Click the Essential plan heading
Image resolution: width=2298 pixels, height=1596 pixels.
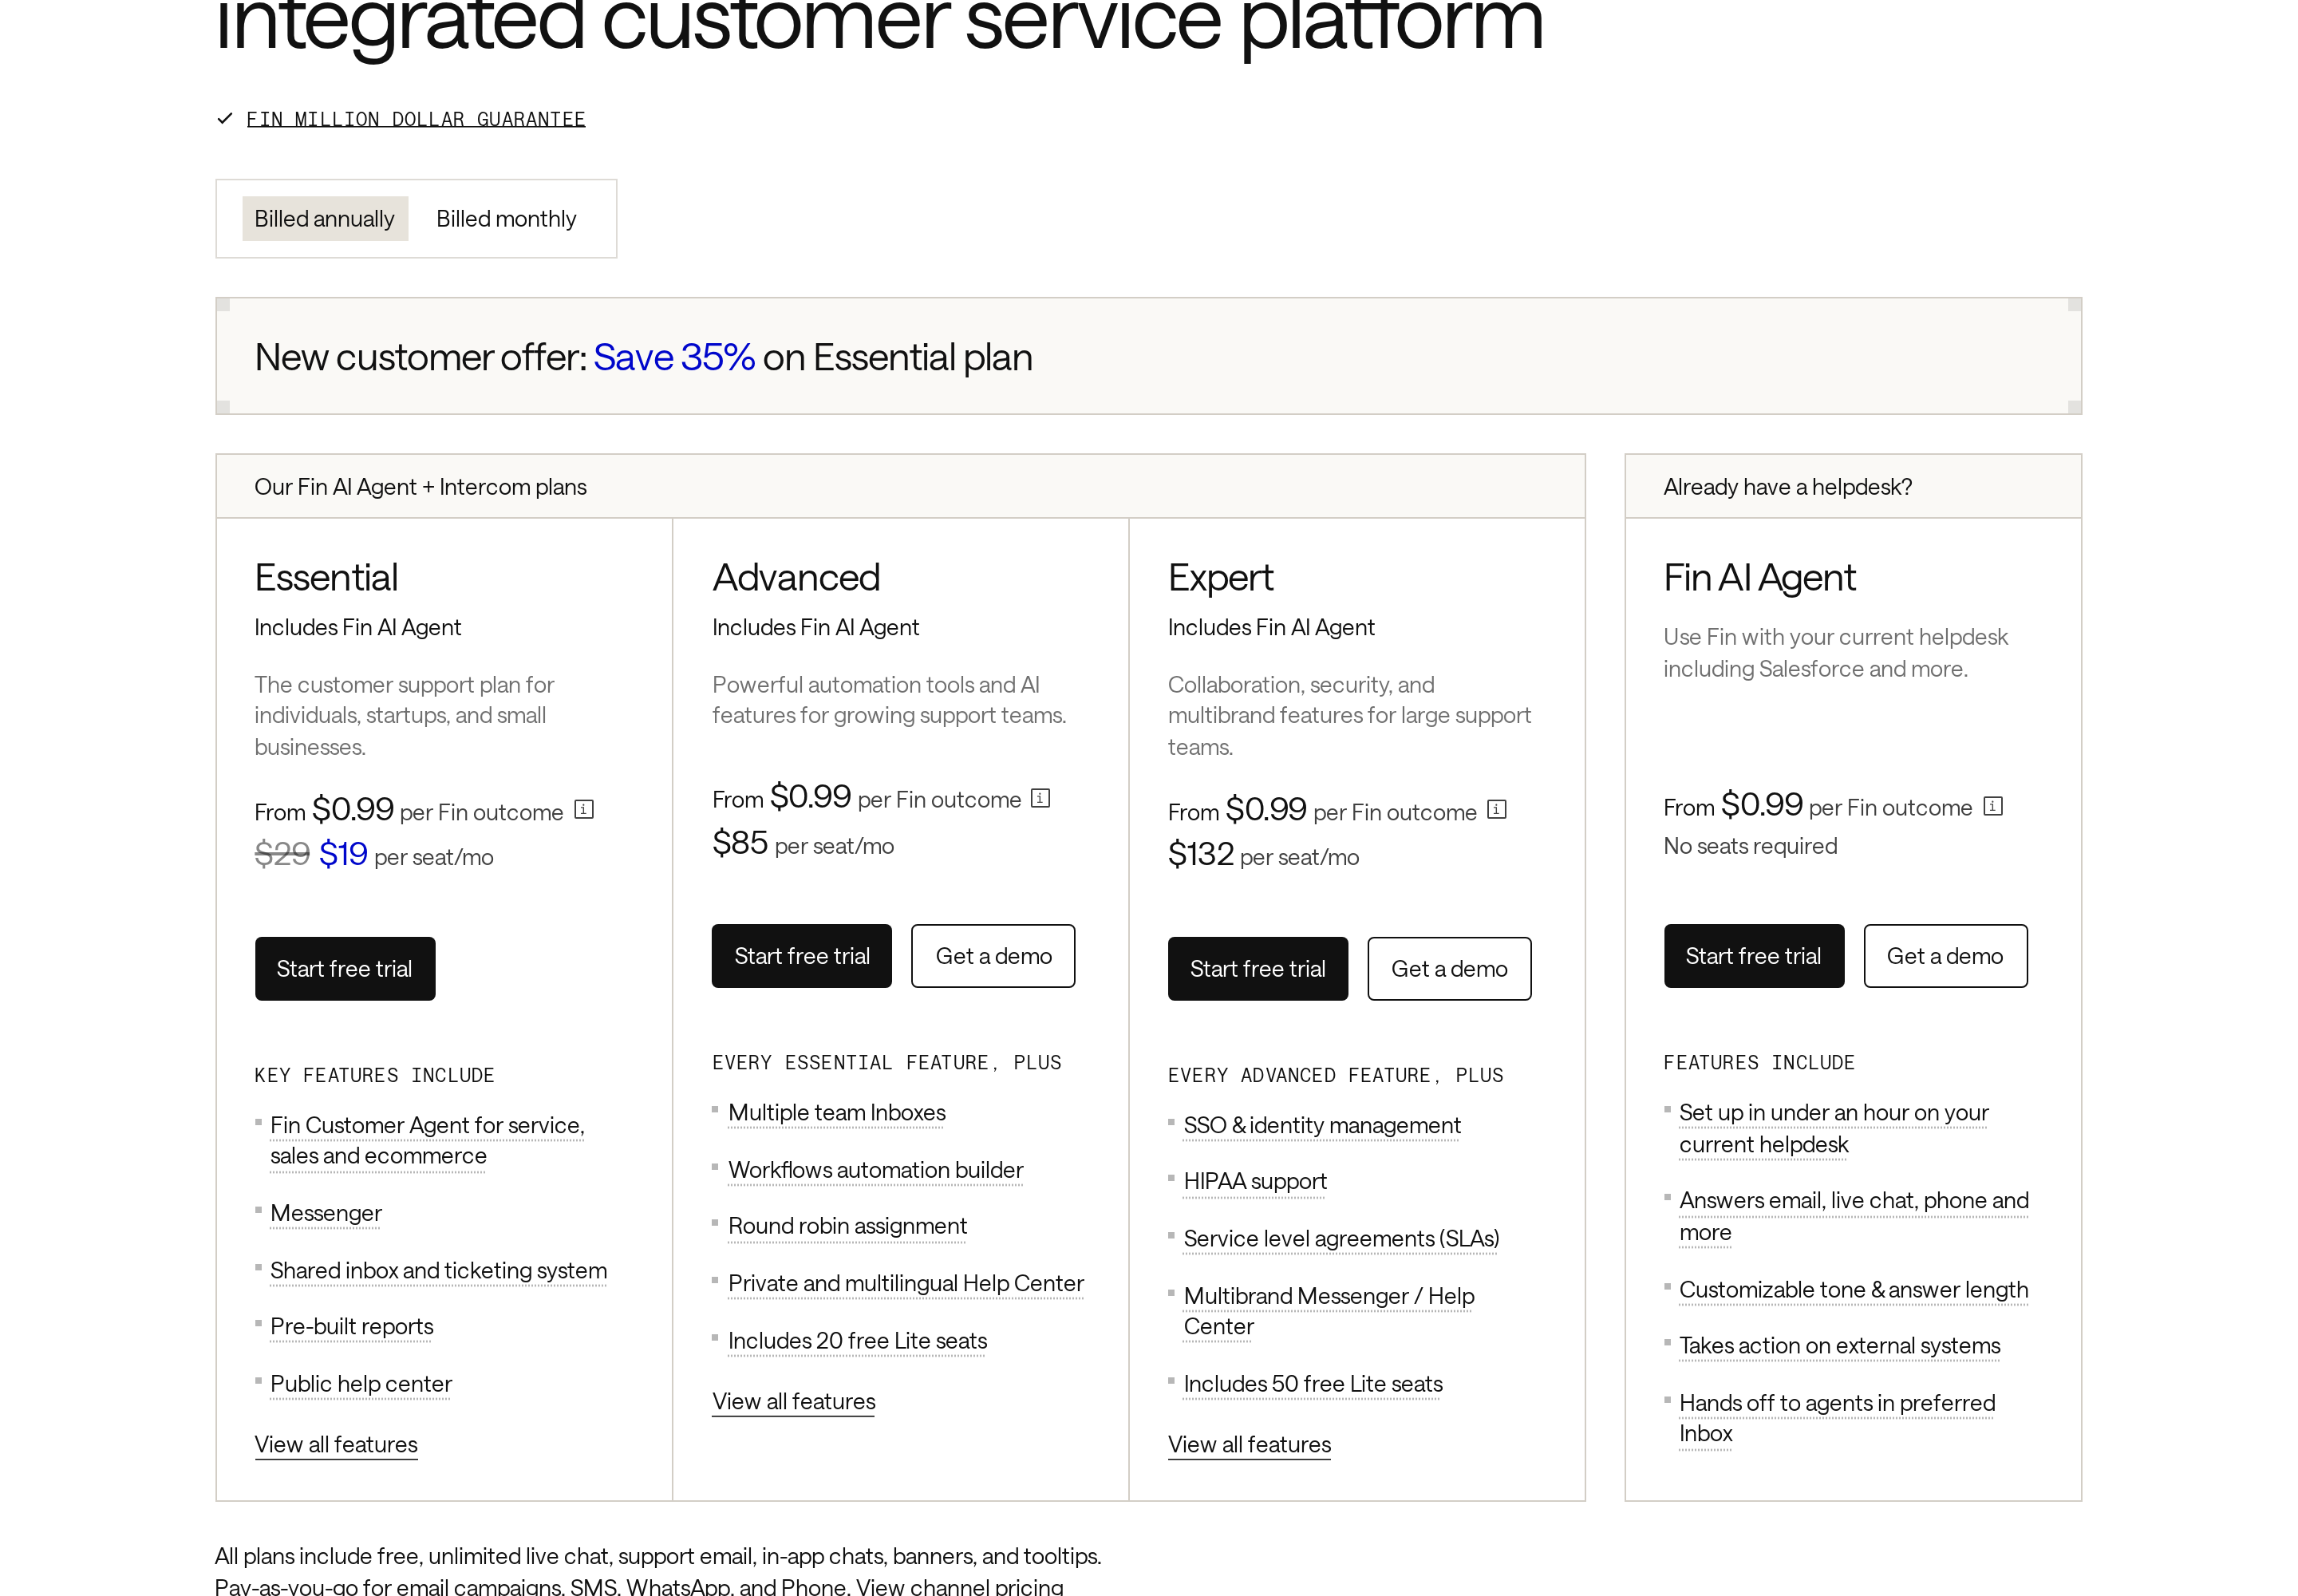click(x=326, y=578)
